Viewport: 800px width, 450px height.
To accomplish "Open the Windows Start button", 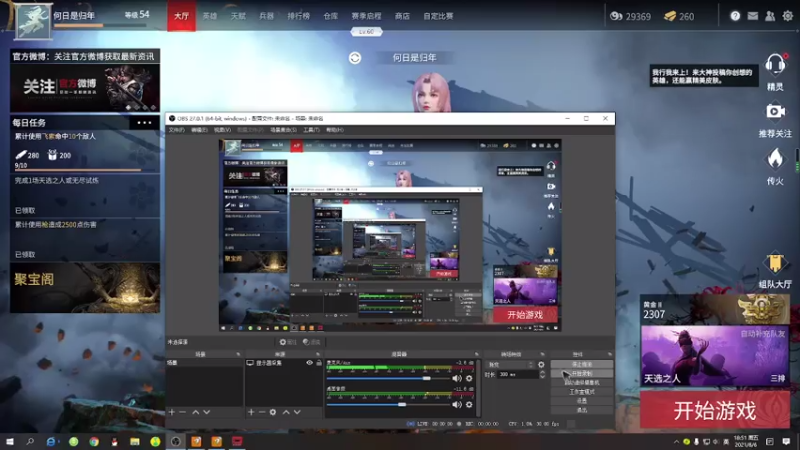I will (x=10, y=441).
